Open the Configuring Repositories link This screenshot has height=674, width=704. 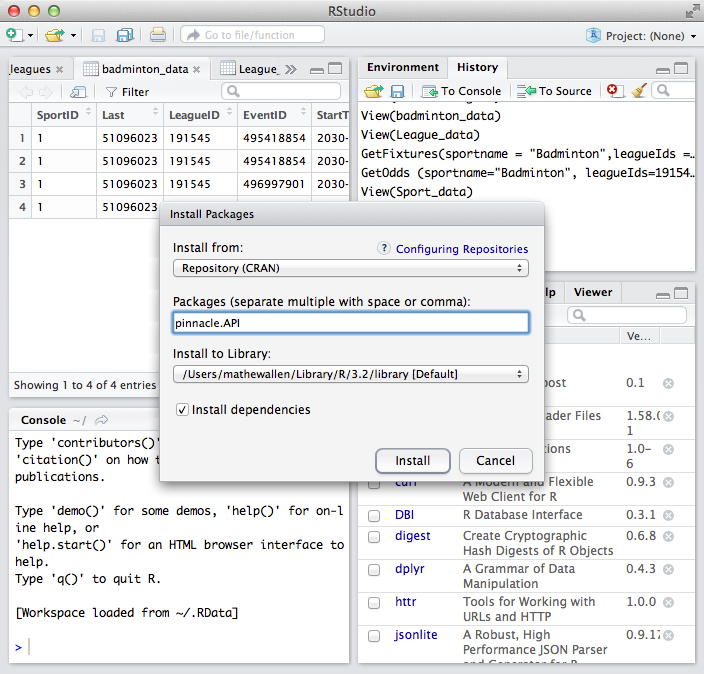click(462, 249)
